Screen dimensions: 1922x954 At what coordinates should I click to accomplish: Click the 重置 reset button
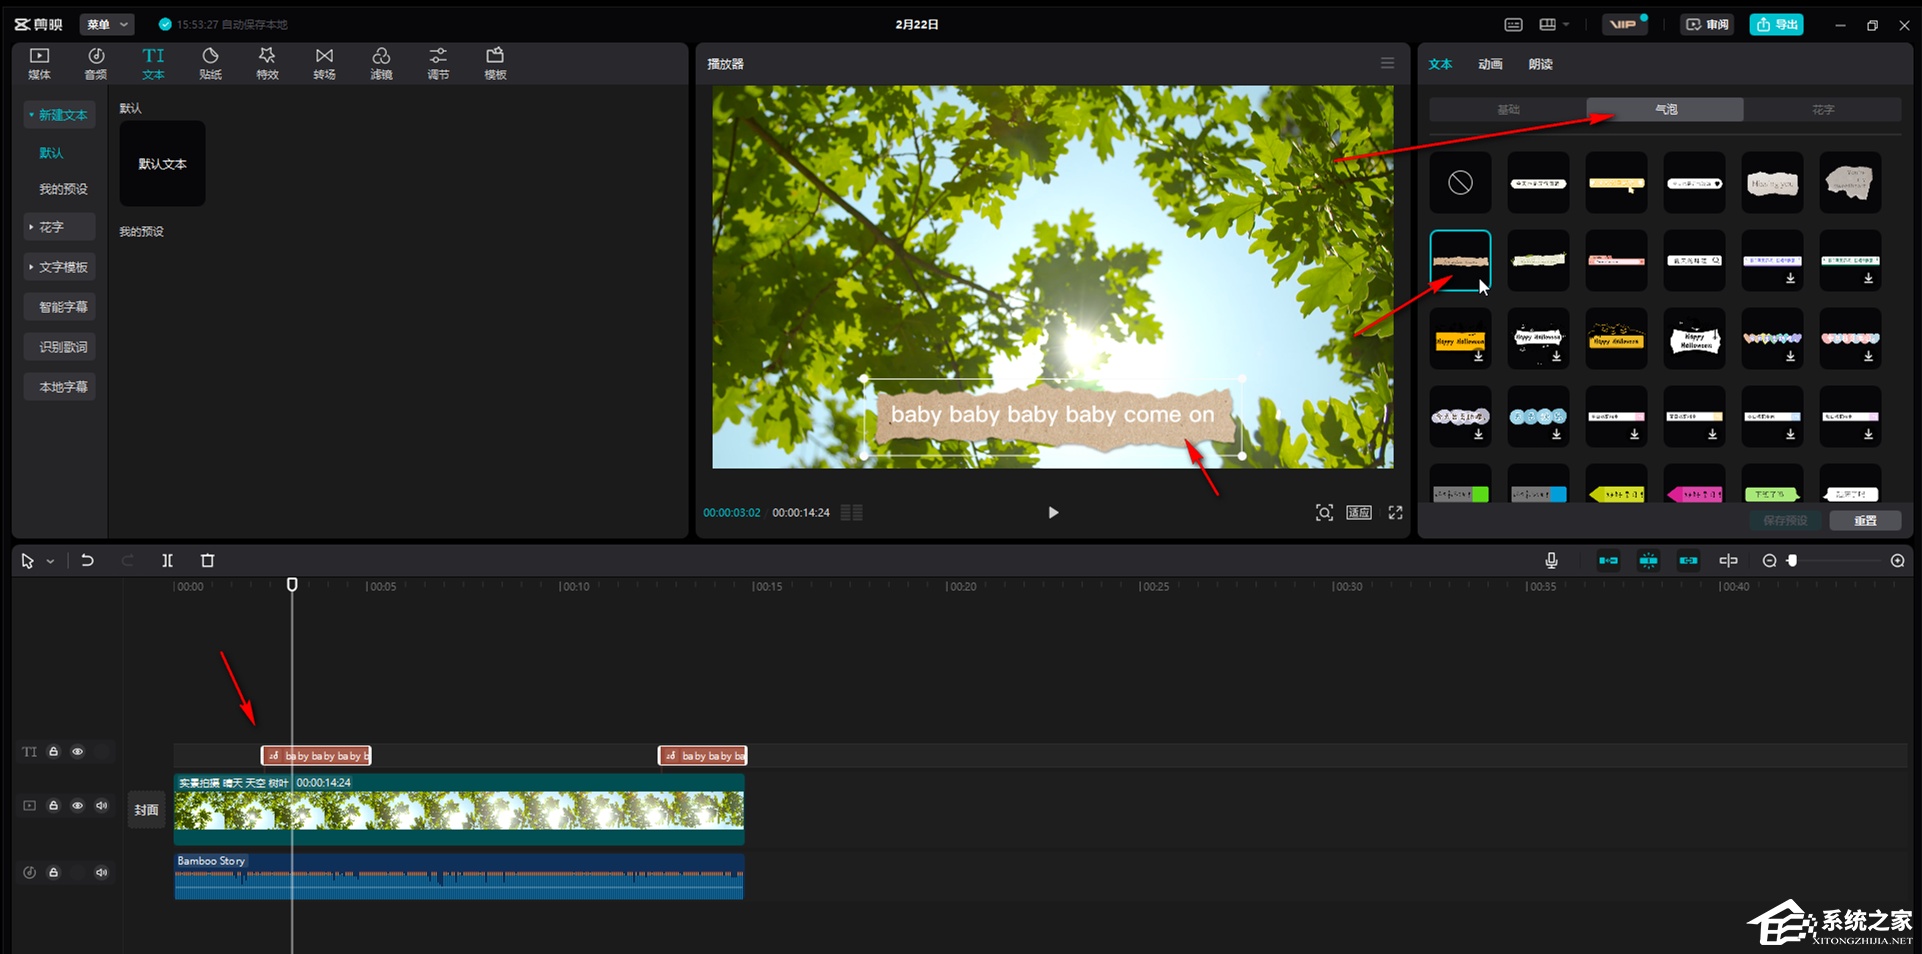tap(1865, 521)
